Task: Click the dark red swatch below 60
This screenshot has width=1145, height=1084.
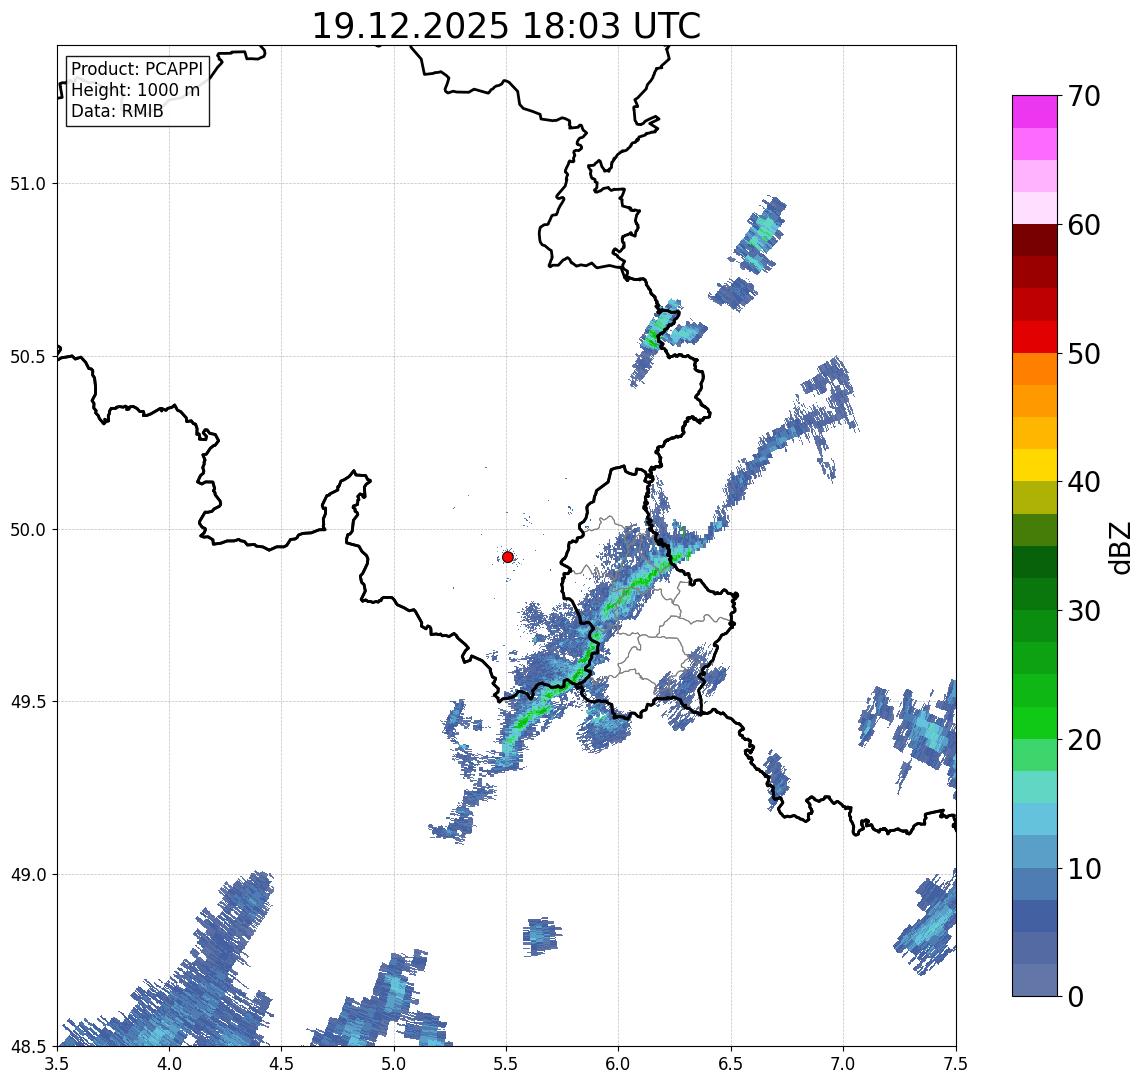Action: 1035,240
